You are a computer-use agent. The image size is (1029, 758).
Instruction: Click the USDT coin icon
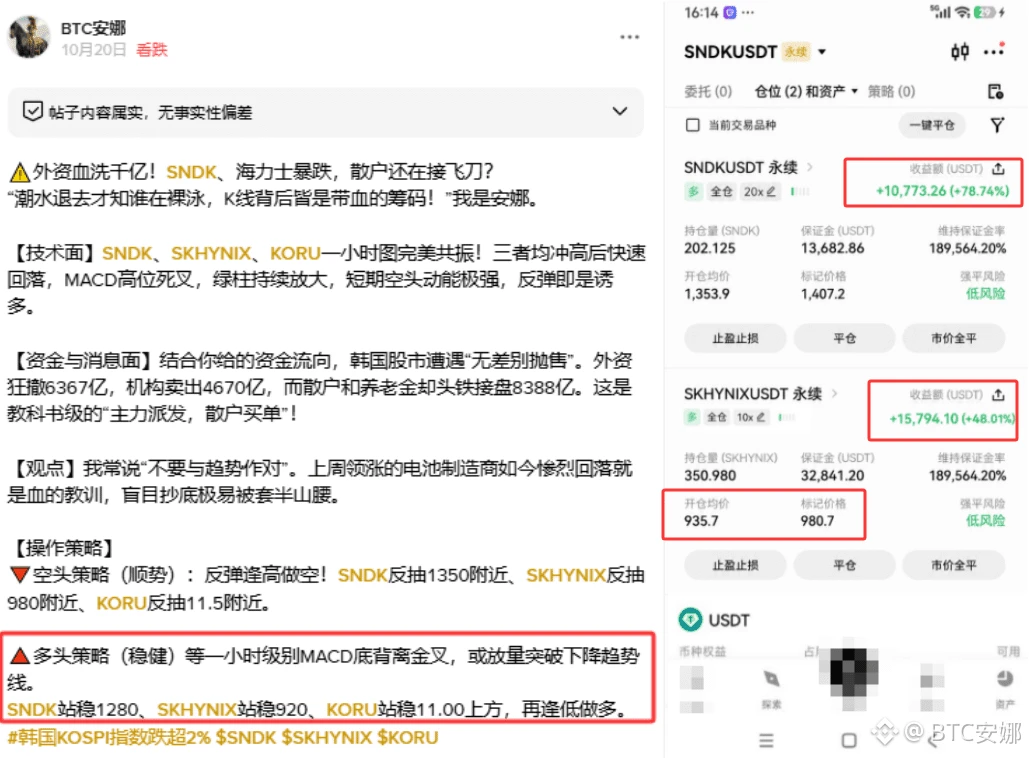coord(690,620)
